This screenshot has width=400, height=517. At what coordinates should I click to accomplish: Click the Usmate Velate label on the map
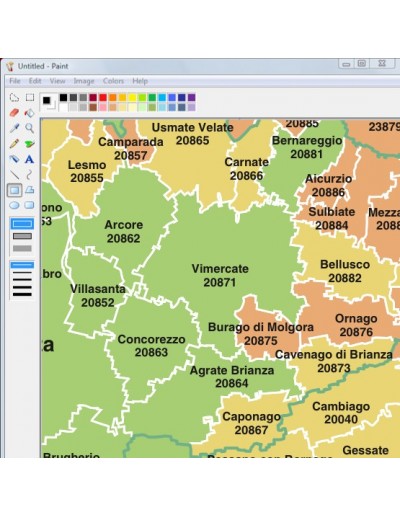click(192, 127)
